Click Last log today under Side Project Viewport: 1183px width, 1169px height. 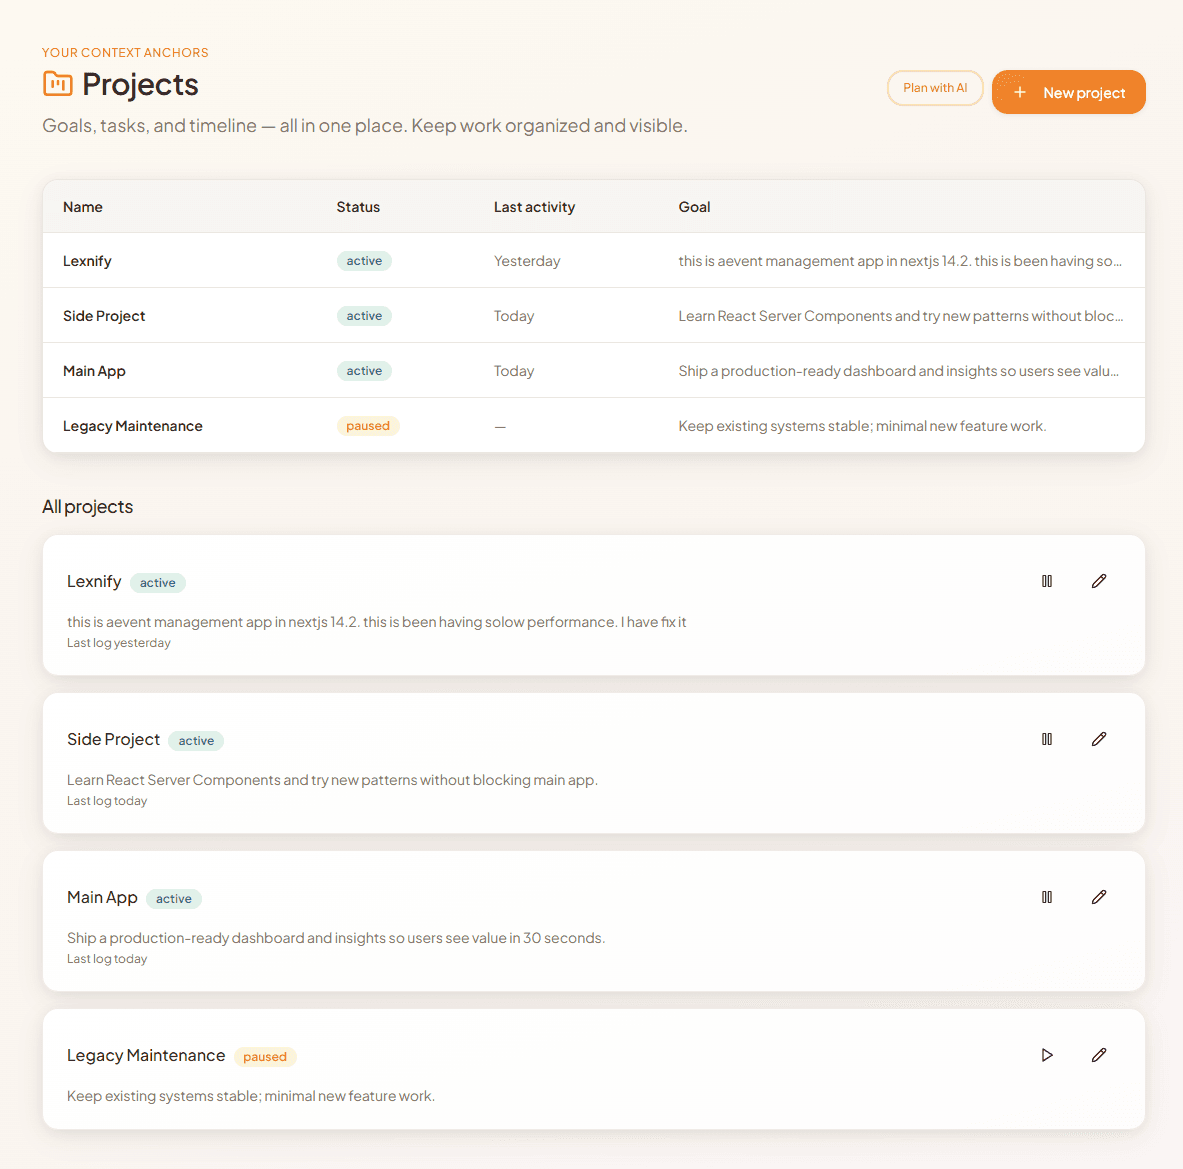[106, 800]
